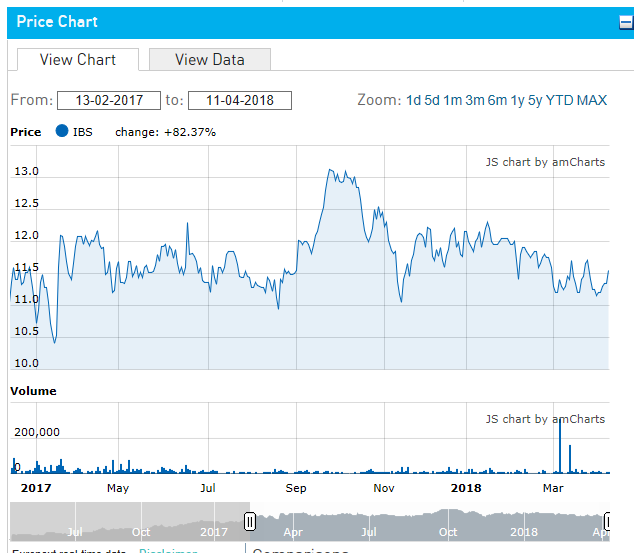The image size is (634, 553).
Task: Set zoom to 3m
Action: 475,100
